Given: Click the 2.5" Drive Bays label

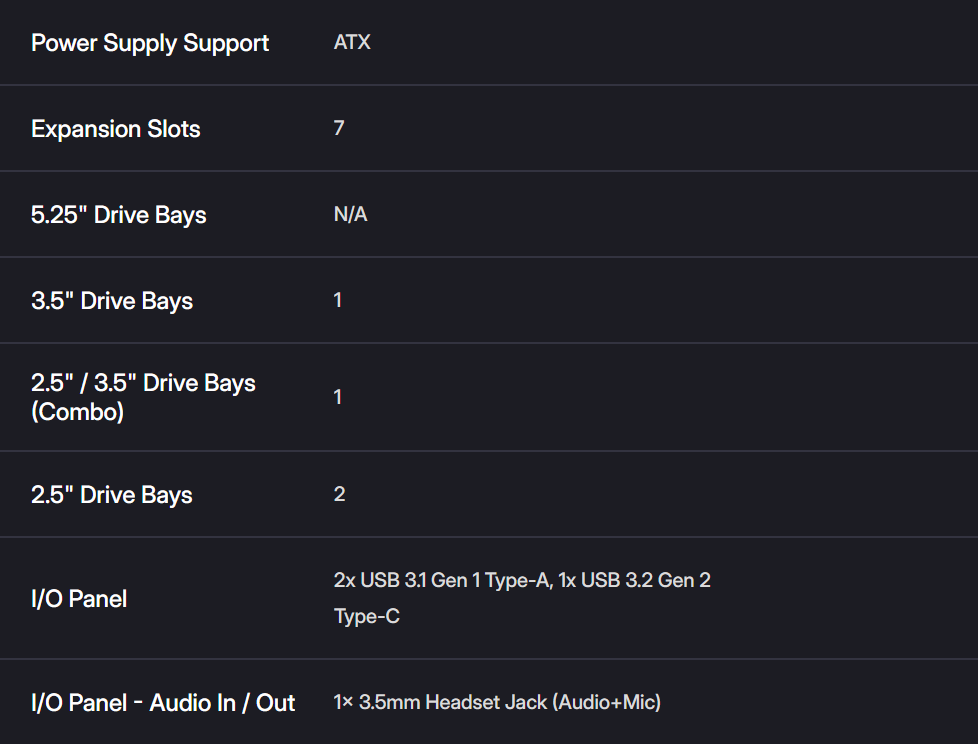Looking at the screenshot, I should [112, 495].
